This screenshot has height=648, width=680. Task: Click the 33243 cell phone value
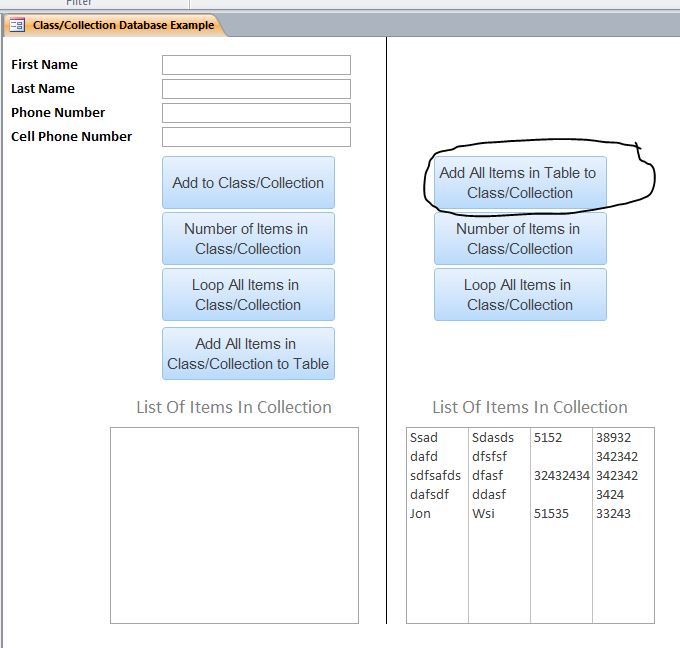point(613,514)
